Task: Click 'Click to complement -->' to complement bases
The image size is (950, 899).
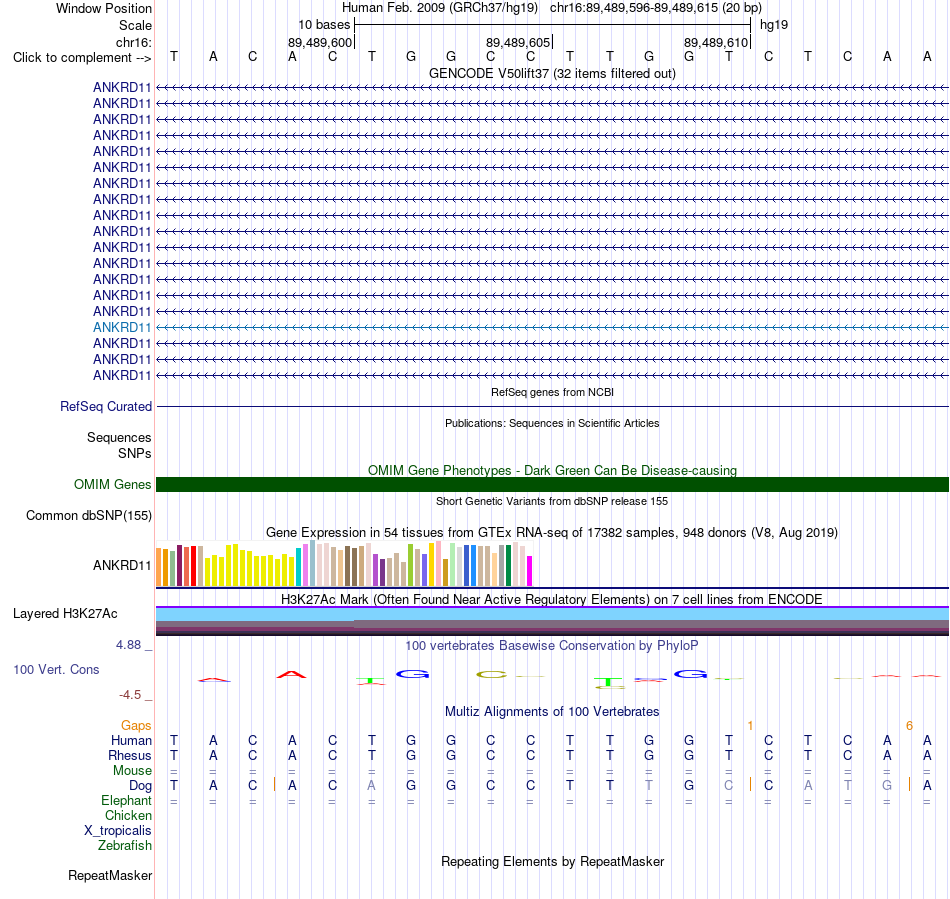Action: tap(82, 58)
